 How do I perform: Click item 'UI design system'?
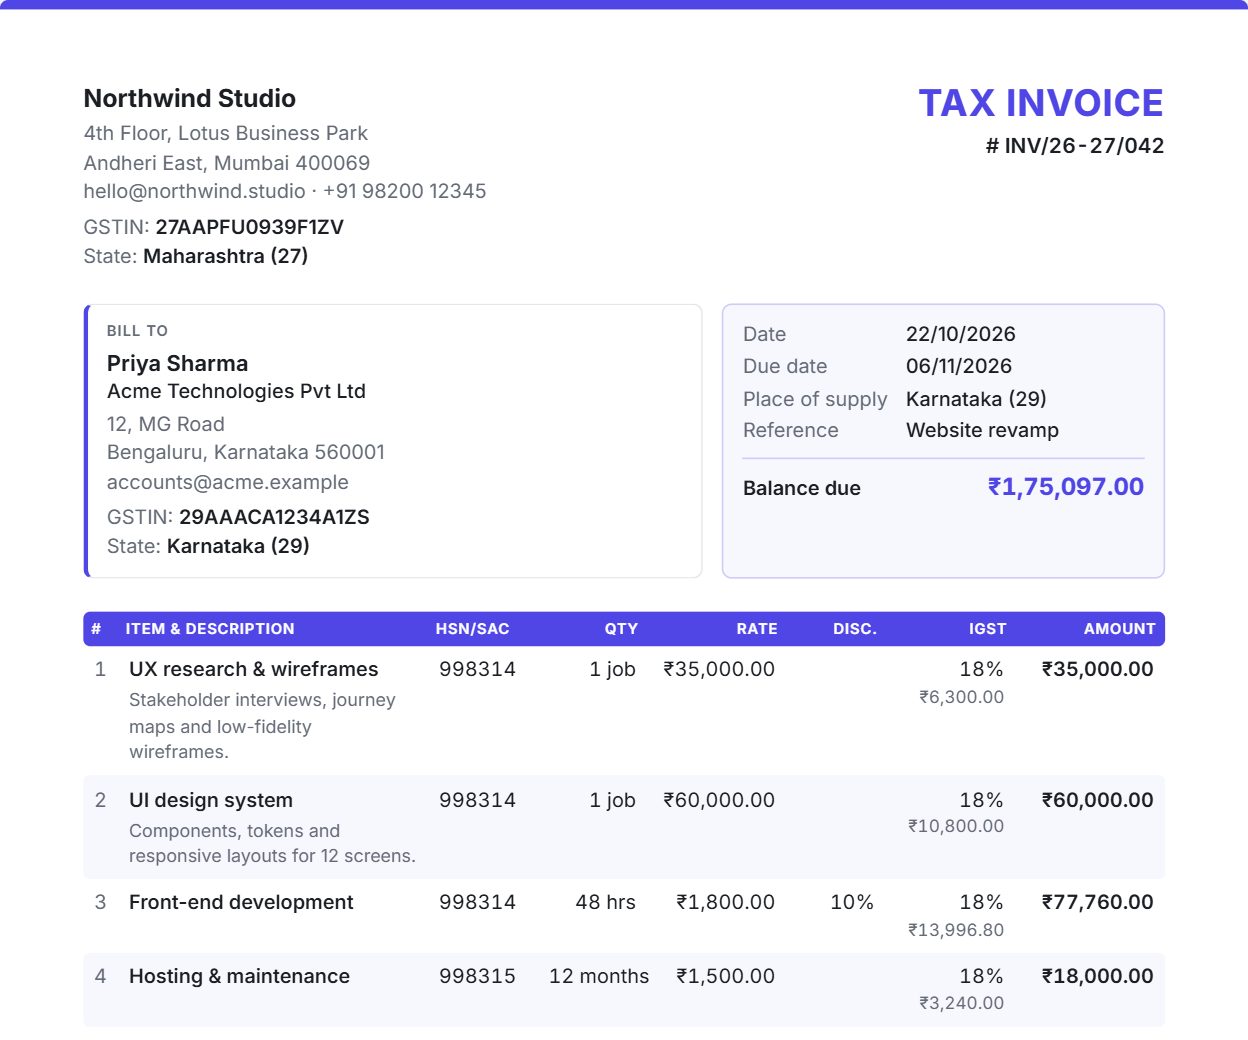pos(211,800)
